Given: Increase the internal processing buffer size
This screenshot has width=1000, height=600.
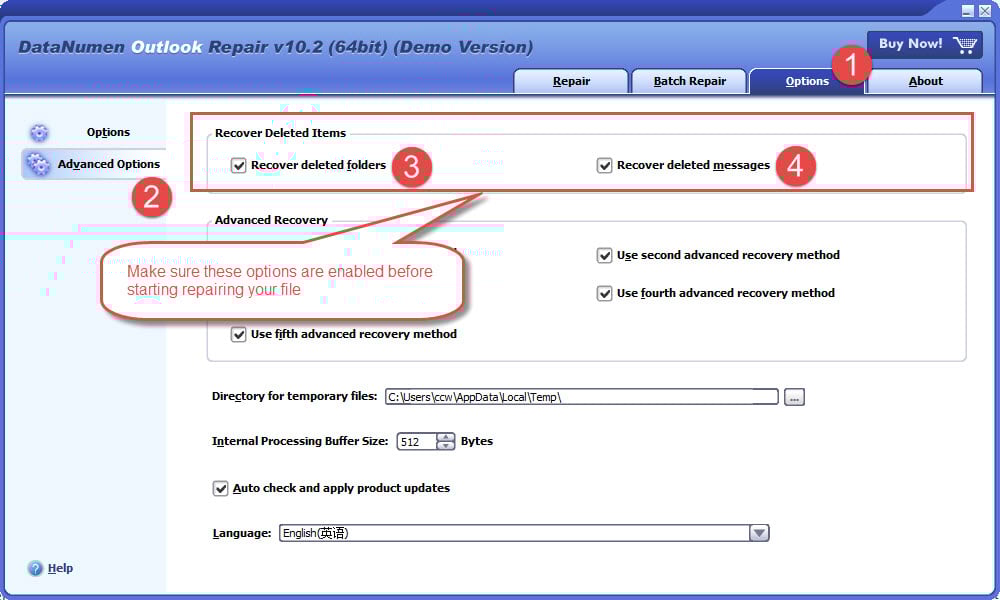Looking at the screenshot, I should (x=446, y=437).
